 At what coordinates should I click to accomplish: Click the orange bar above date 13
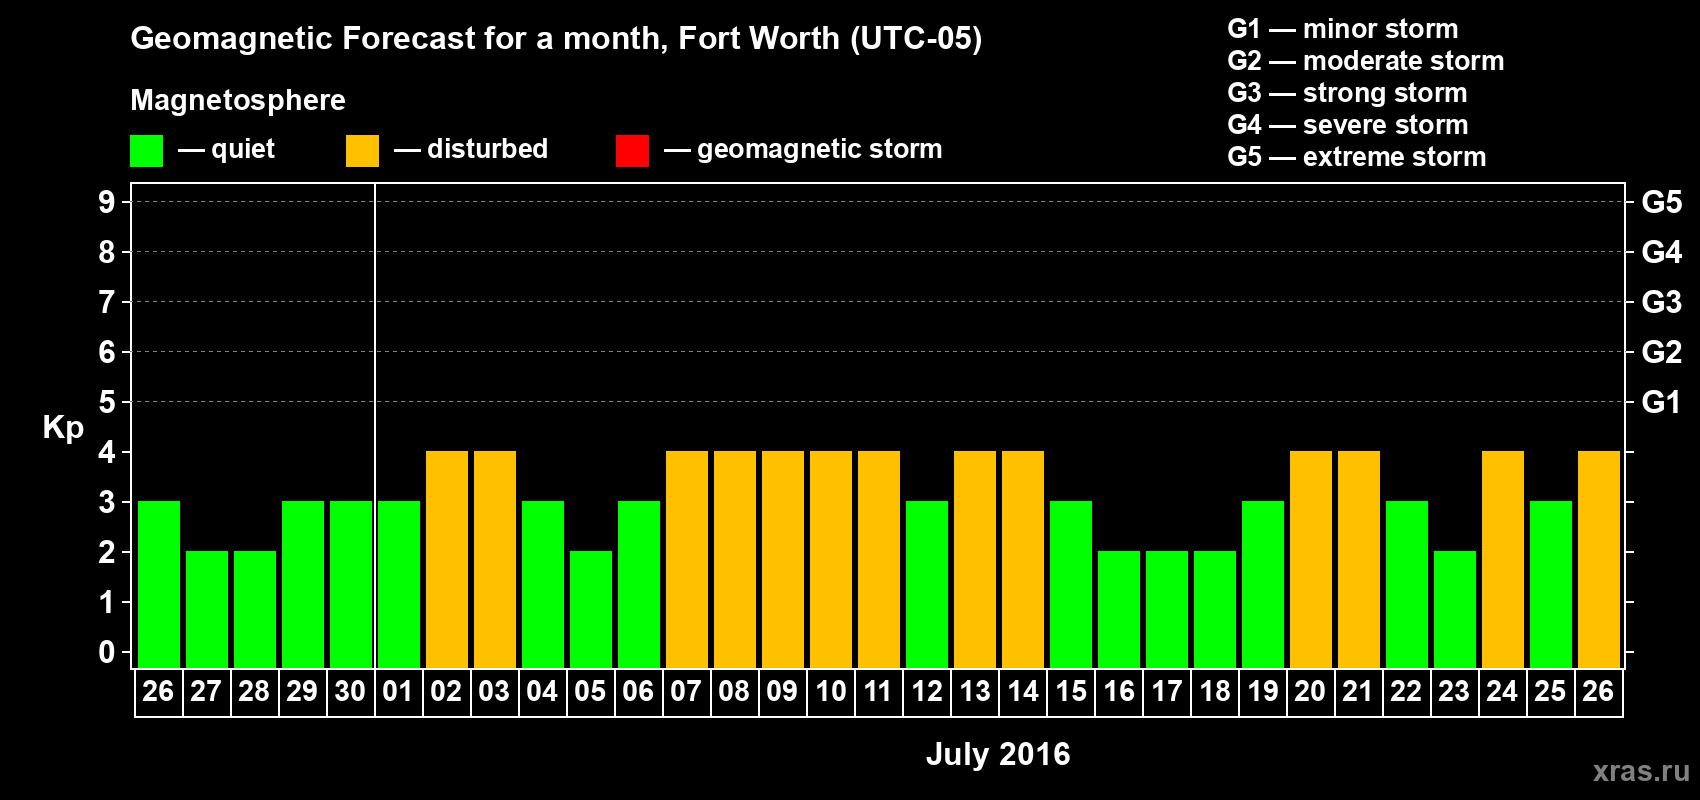(975, 560)
